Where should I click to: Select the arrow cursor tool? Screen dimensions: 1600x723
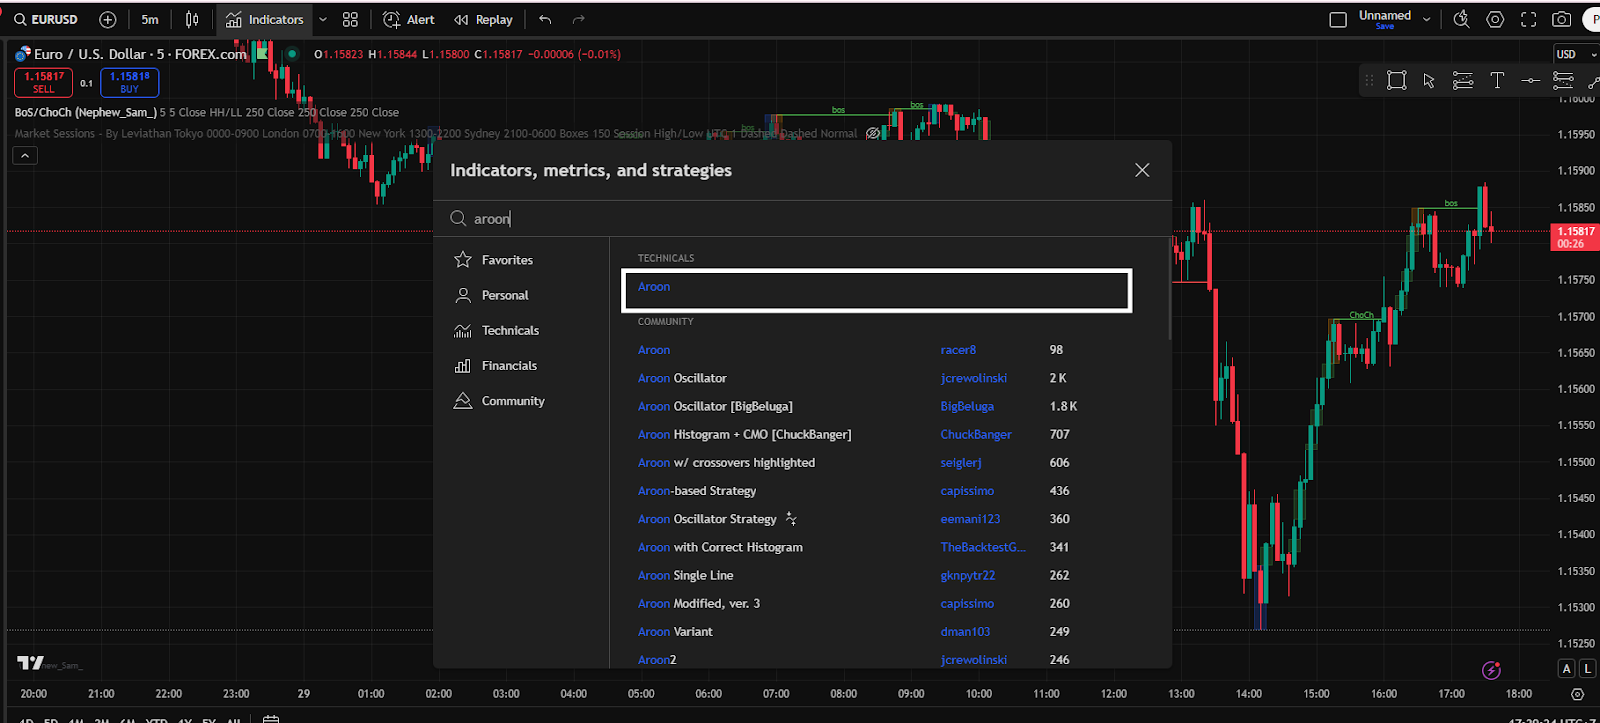[x=1429, y=81]
